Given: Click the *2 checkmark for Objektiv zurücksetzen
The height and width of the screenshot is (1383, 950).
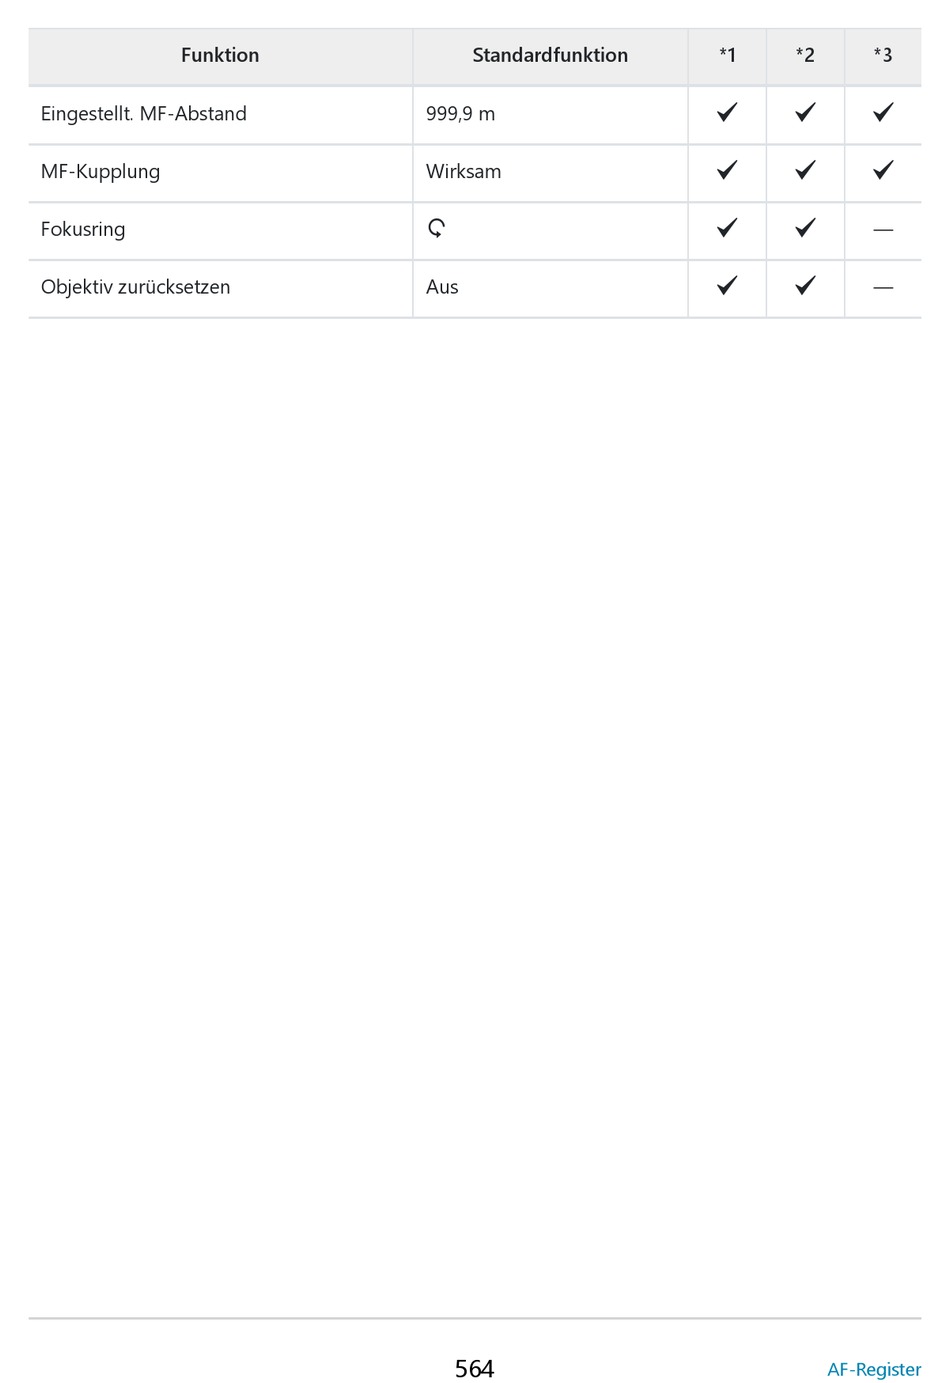Looking at the screenshot, I should click(805, 287).
